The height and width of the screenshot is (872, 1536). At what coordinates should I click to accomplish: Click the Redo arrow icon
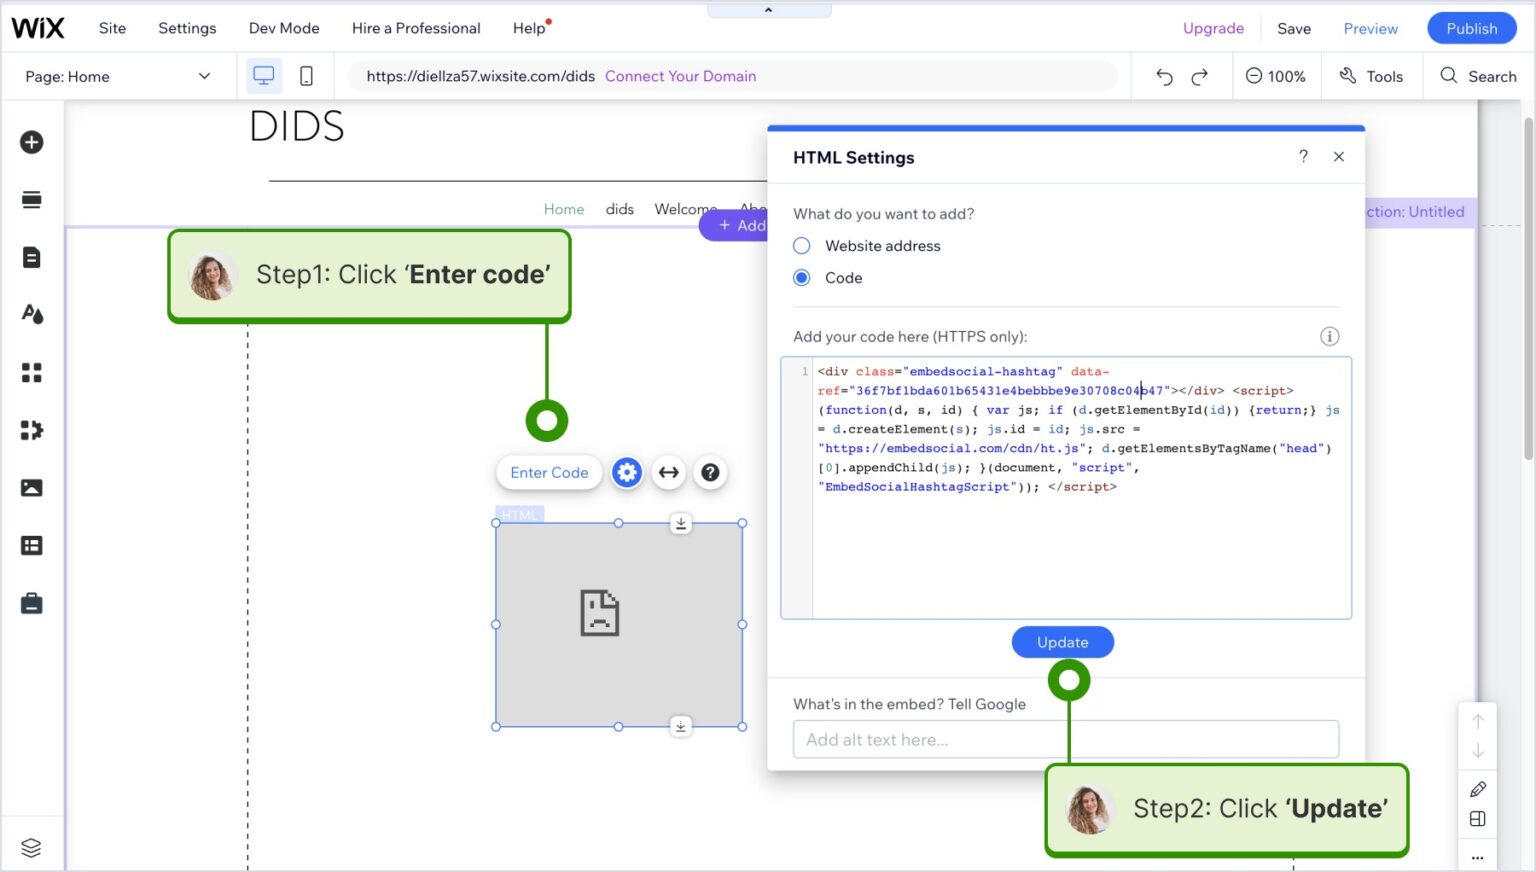(x=1199, y=77)
